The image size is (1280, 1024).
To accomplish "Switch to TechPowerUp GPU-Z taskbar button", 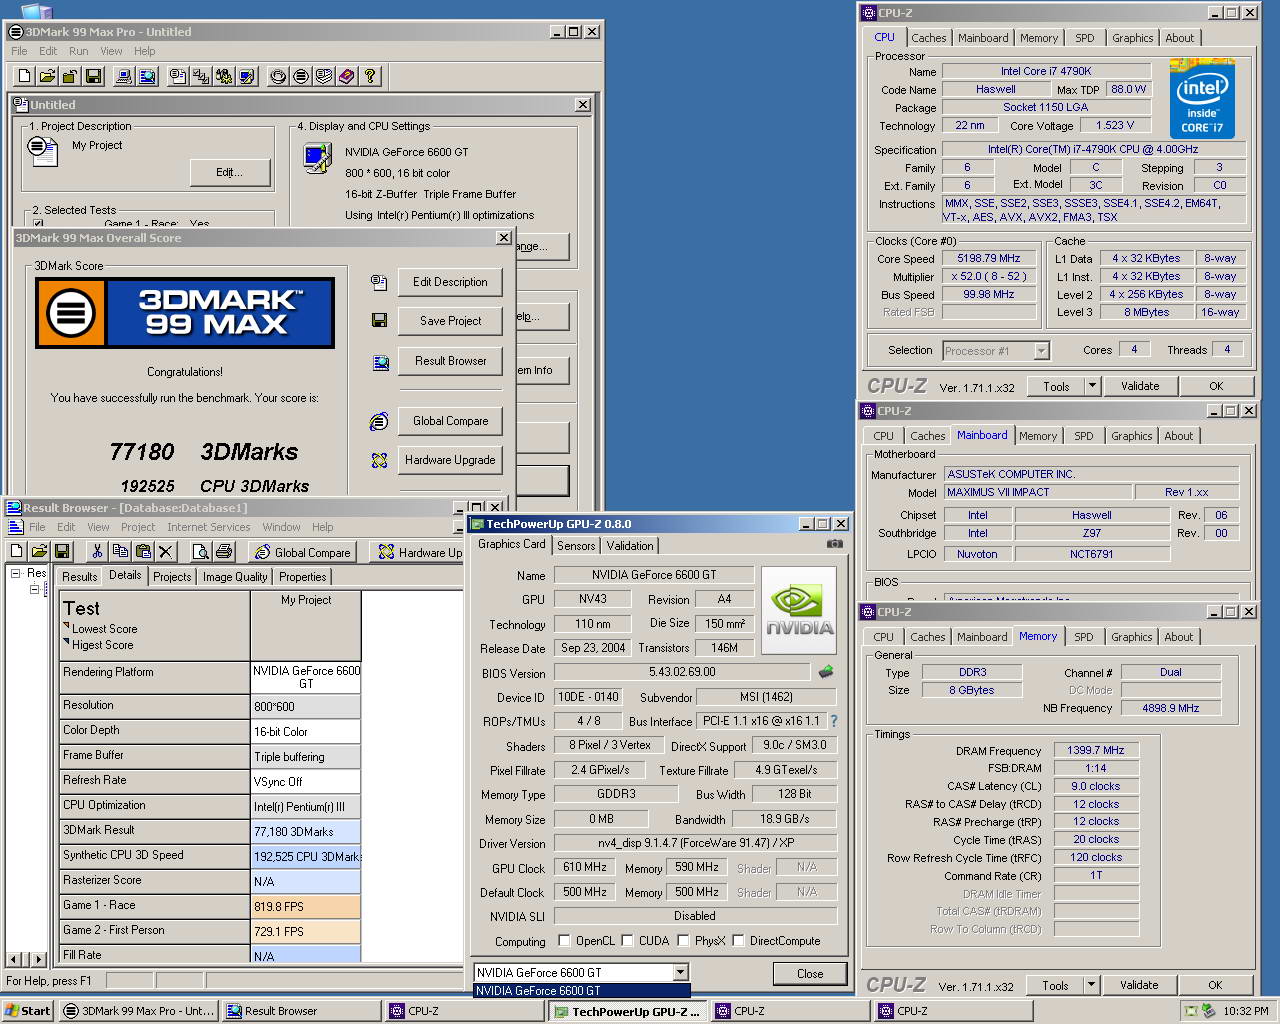I will [627, 1011].
